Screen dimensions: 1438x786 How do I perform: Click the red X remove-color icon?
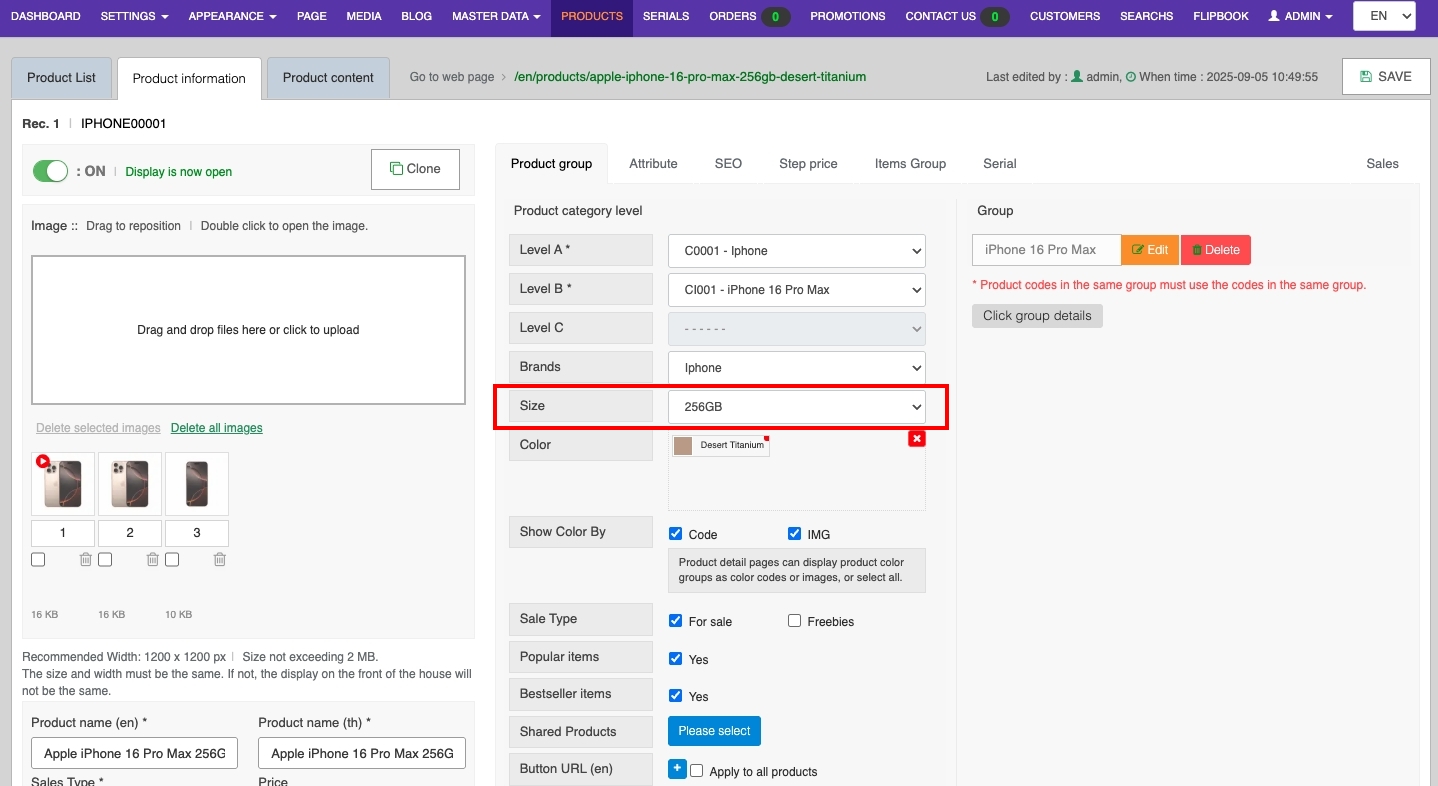[x=916, y=439]
